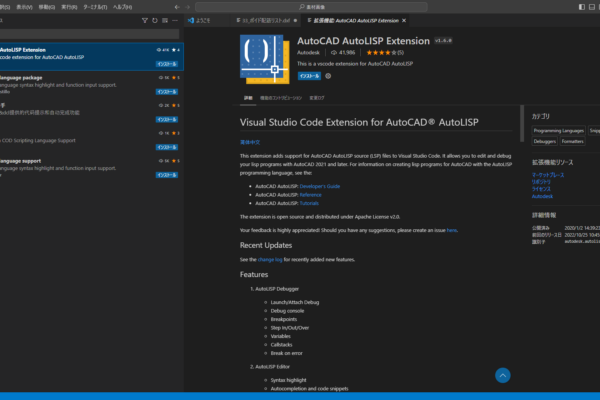Screen dimensions: 600x400
Task: Go forward with the navigation arrow
Action: [x=188, y=7]
